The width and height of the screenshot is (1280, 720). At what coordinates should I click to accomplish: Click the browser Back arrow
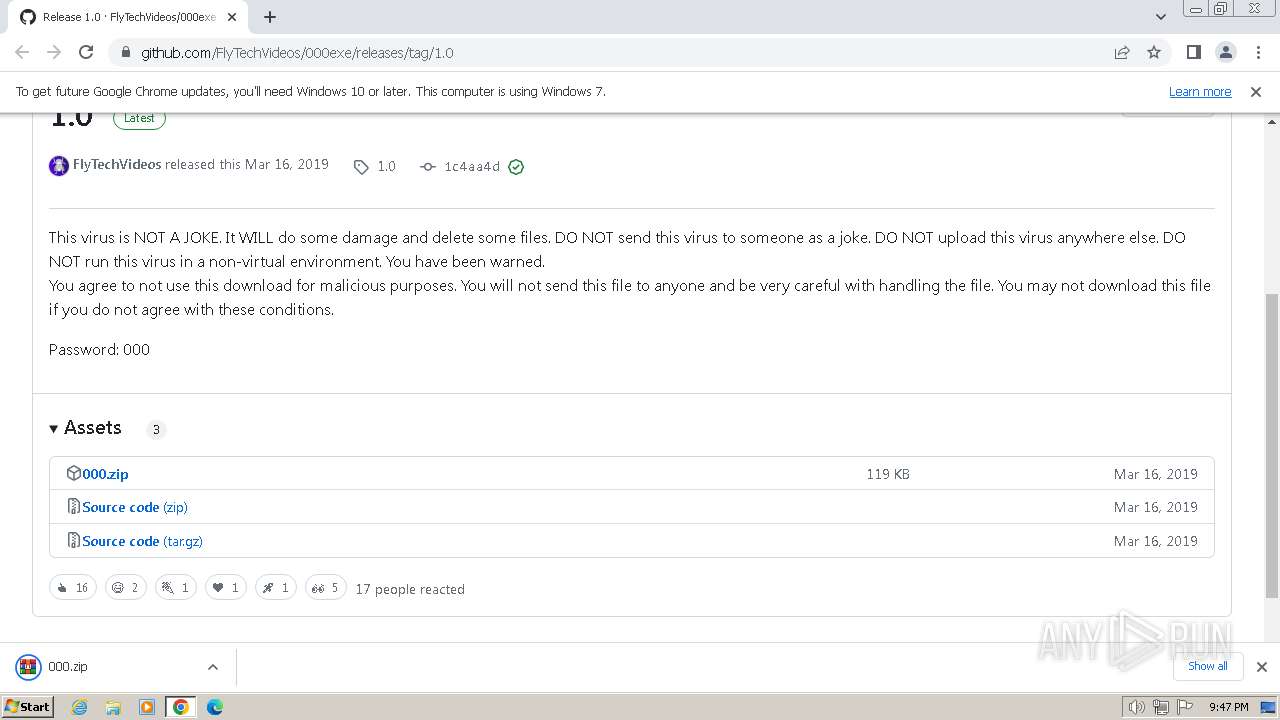22,52
